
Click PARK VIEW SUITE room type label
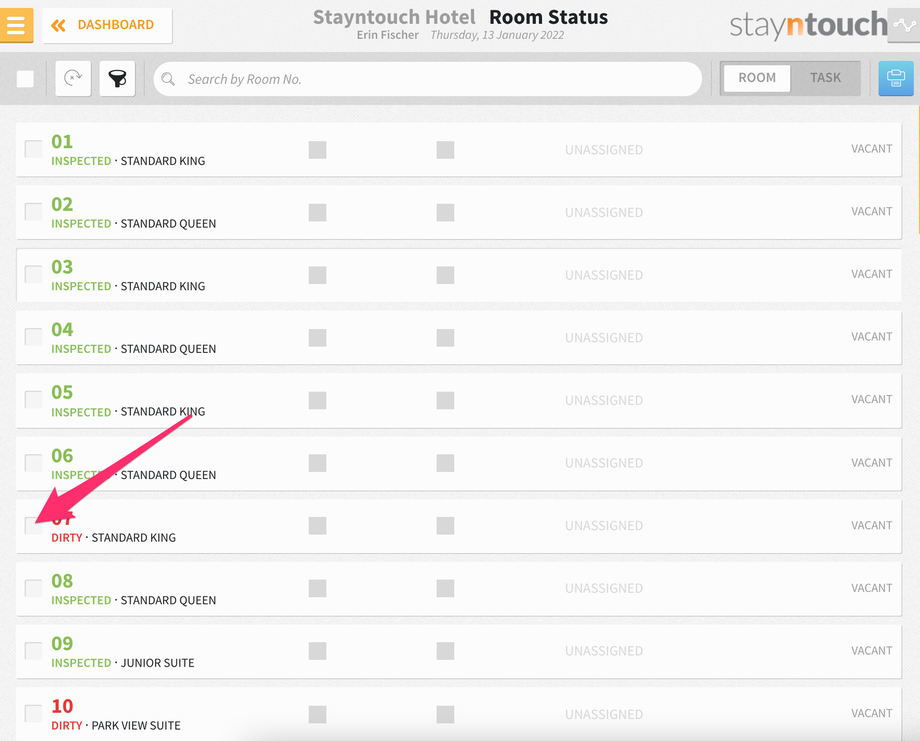(136, 726)
